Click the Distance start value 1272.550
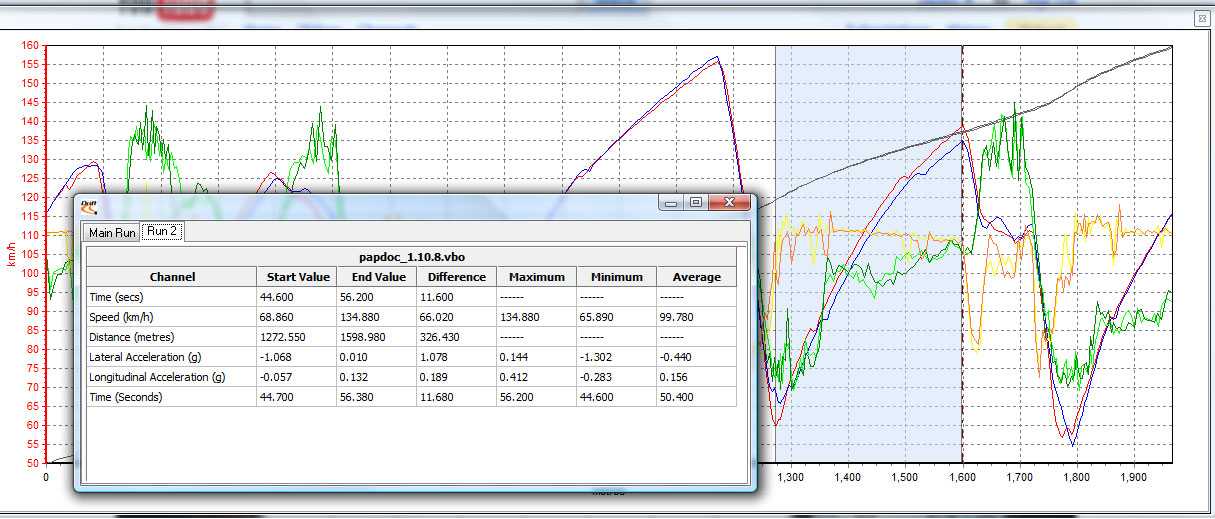1215x519 pixels. tap(285, 337)
